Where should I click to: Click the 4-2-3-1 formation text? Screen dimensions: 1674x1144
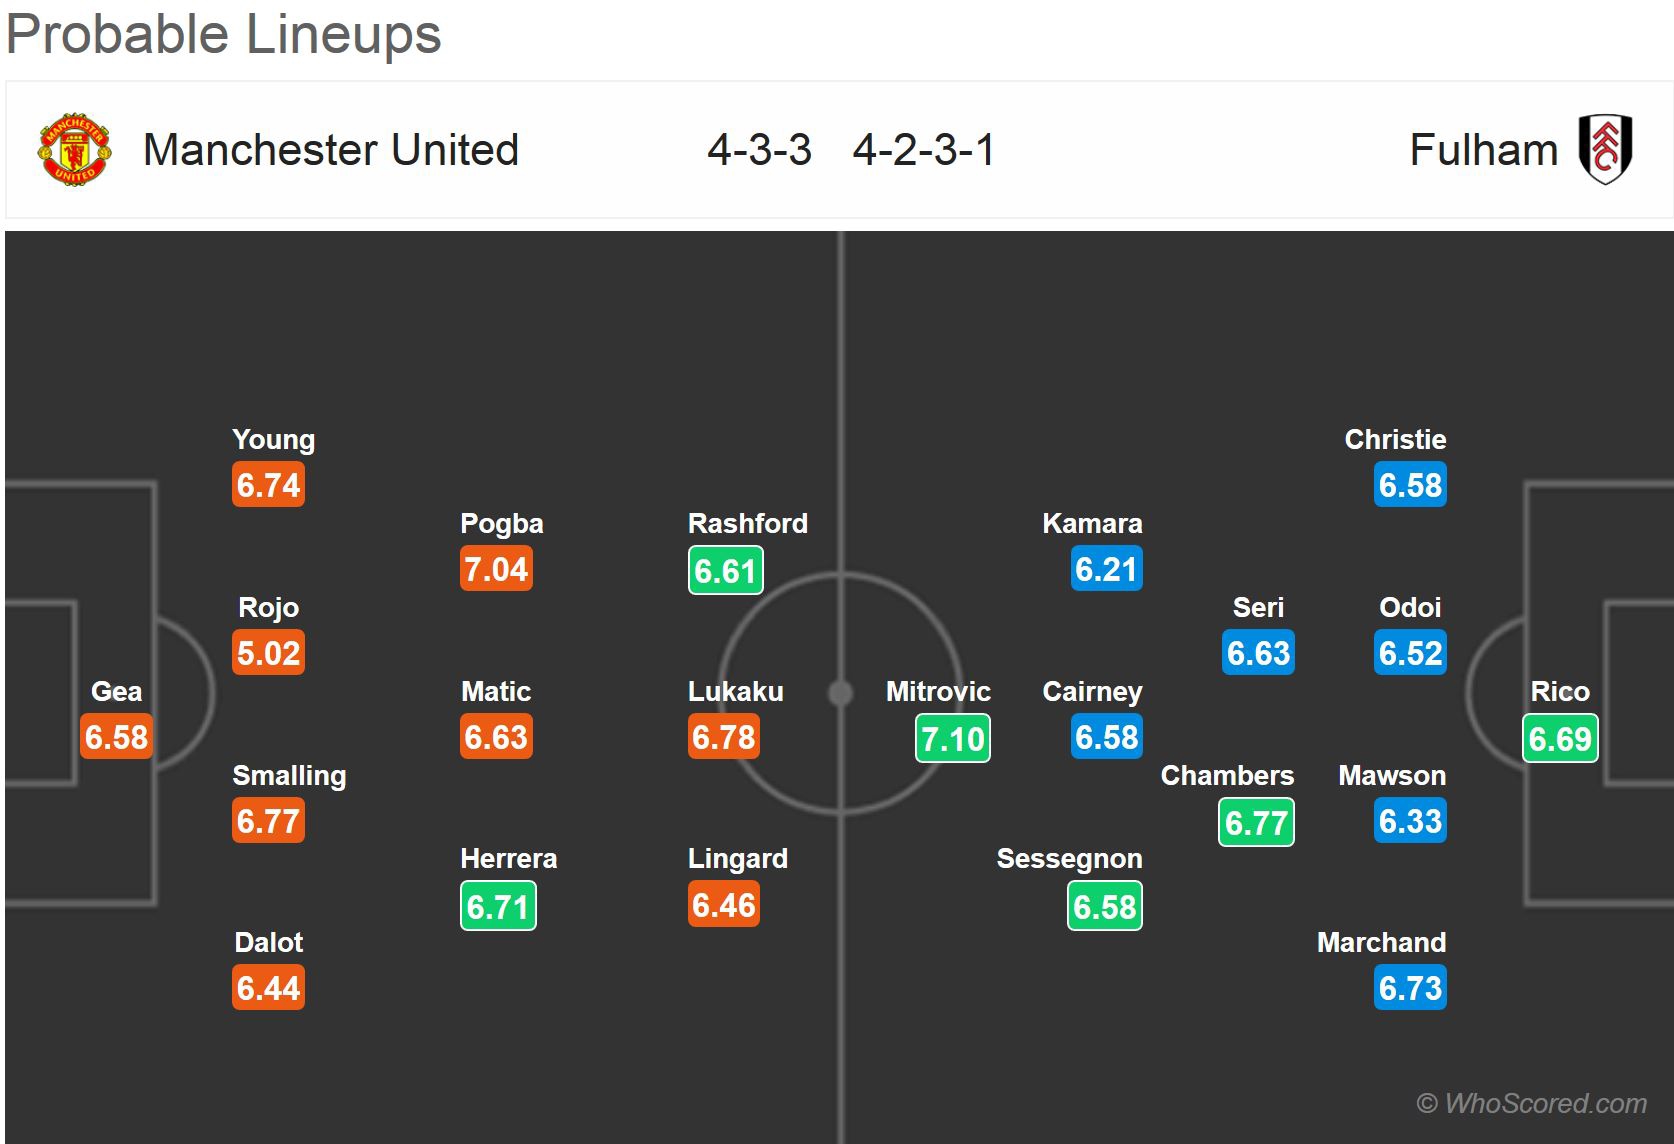[x=923, y=150]
